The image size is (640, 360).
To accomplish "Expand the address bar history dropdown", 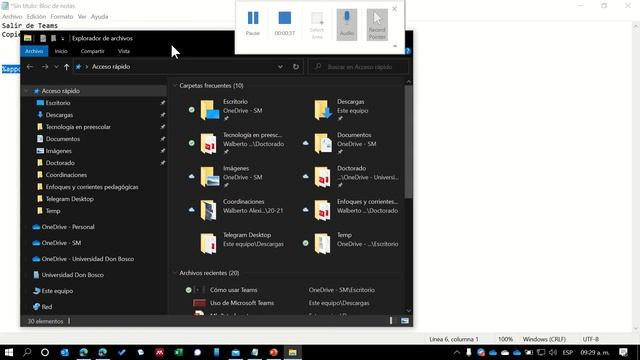I will [280, 67].
